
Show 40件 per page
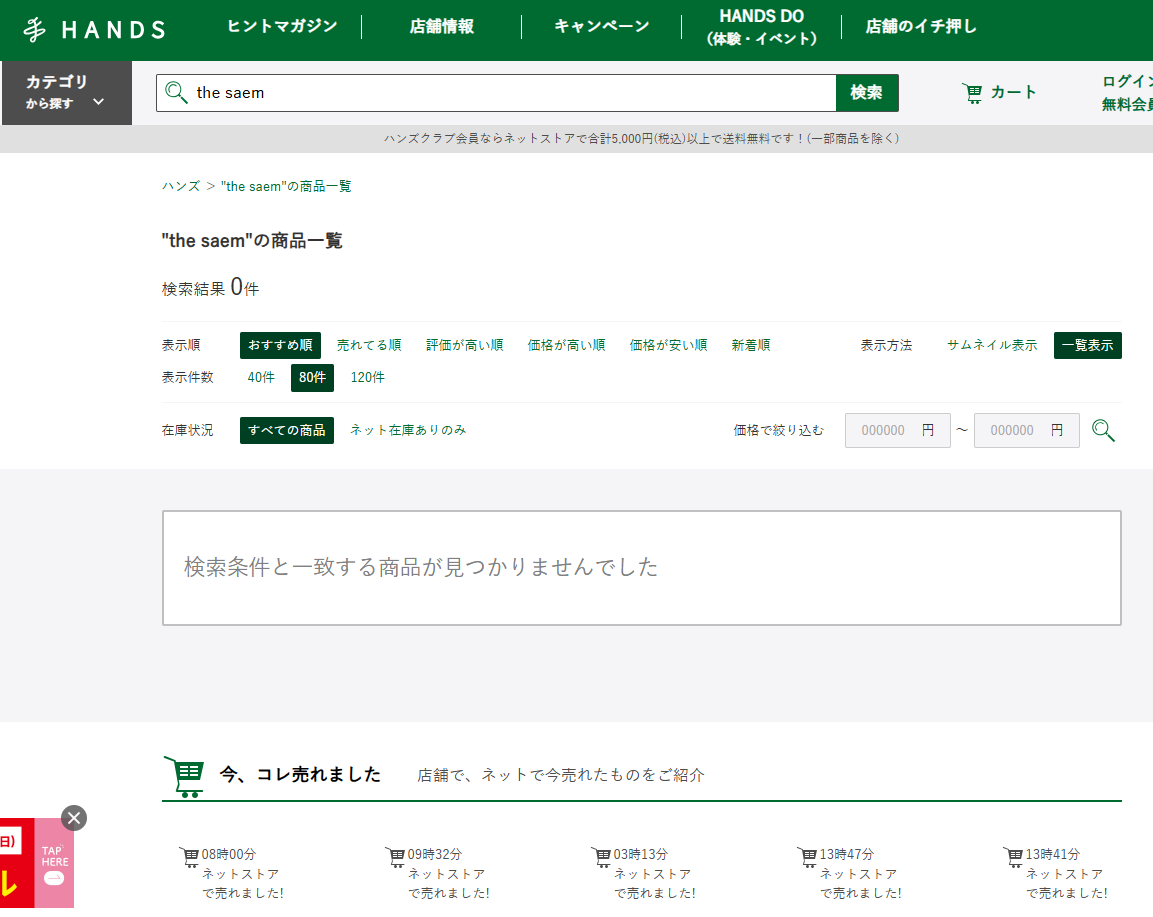[x=261, y=377]
